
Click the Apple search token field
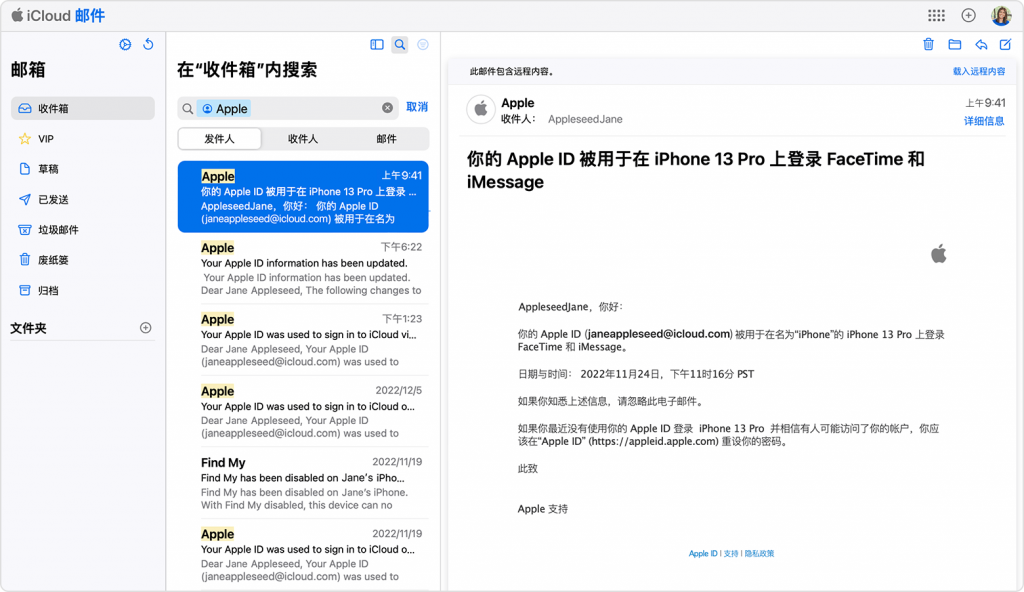tap(224, 108)
